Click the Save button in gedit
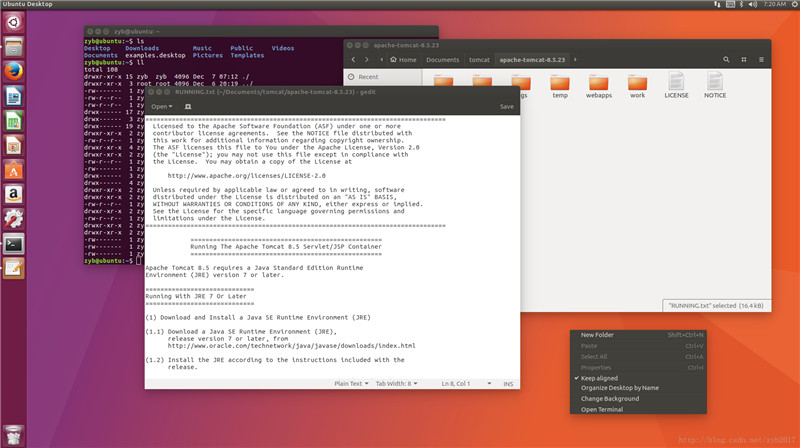The height and width of the screenshot is (448, 800). pos(507,106)
